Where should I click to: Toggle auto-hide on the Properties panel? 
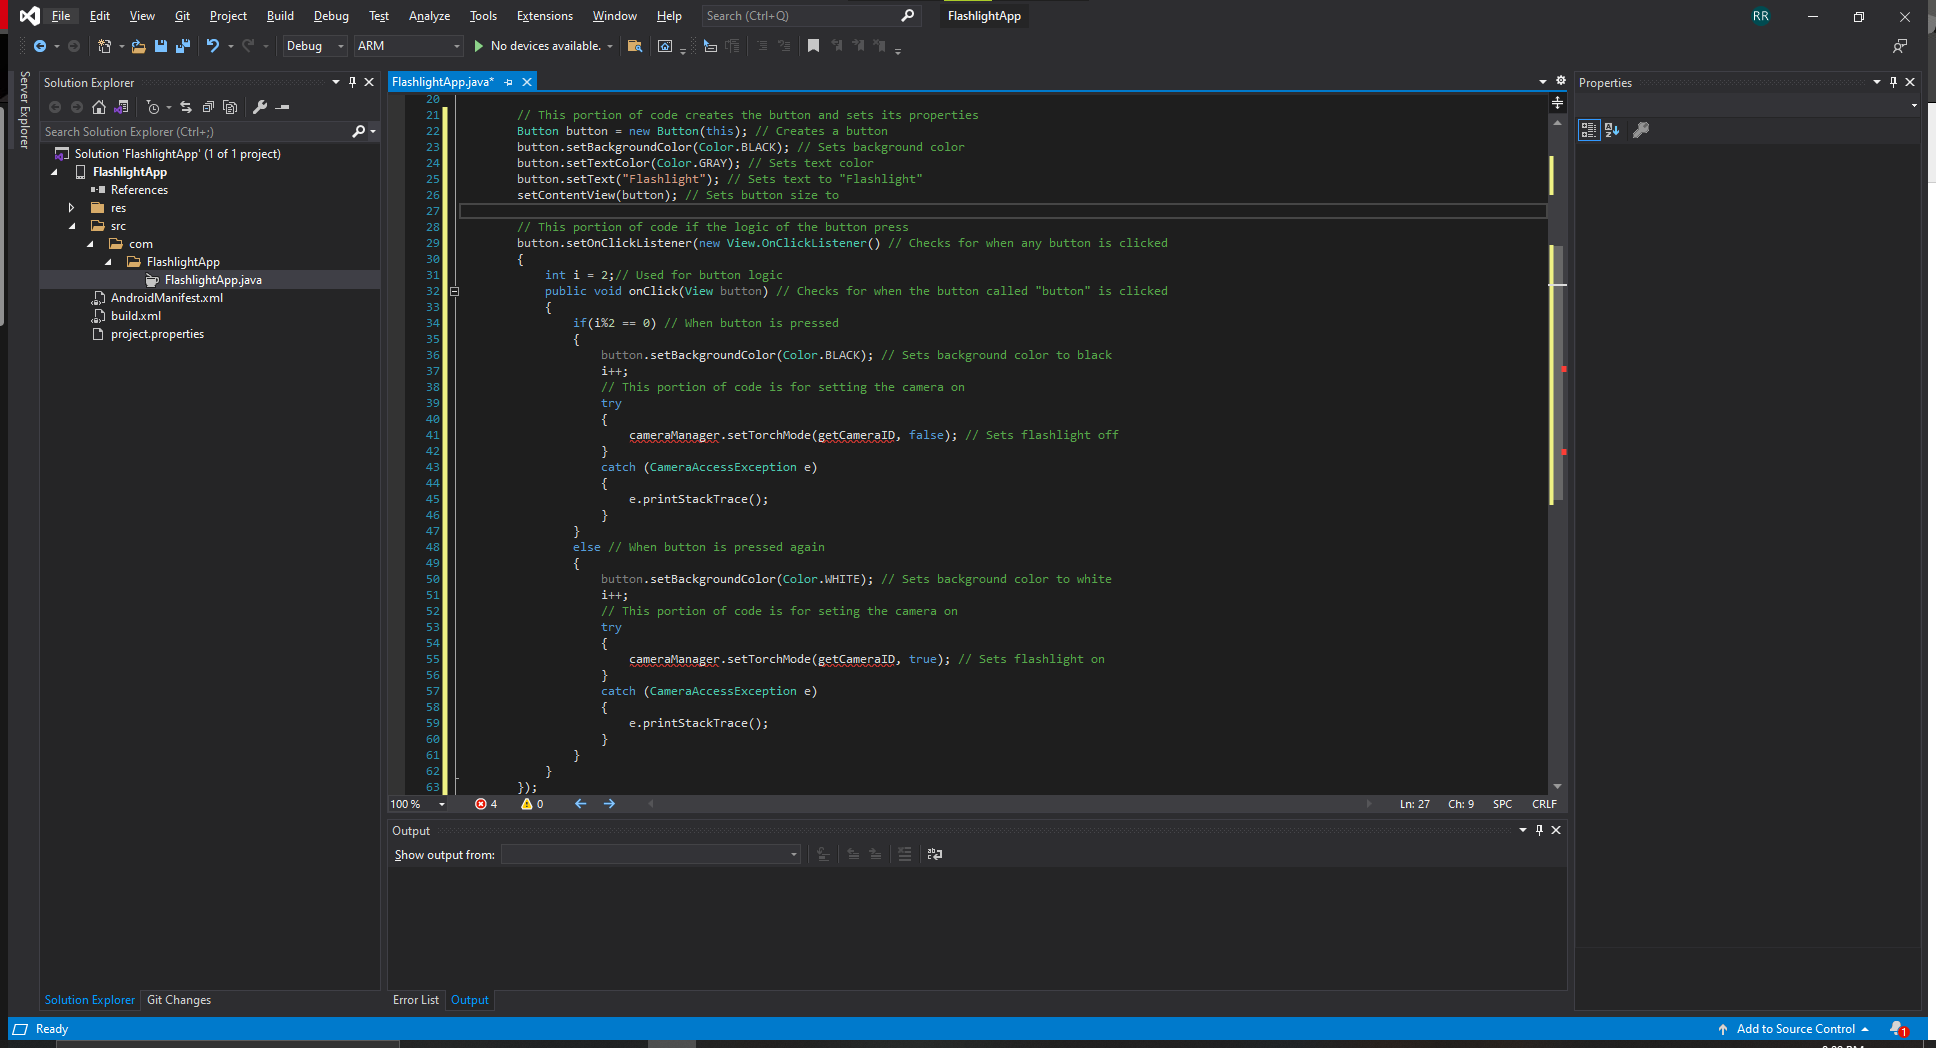pyautogui.click(x=1893, y=82)
